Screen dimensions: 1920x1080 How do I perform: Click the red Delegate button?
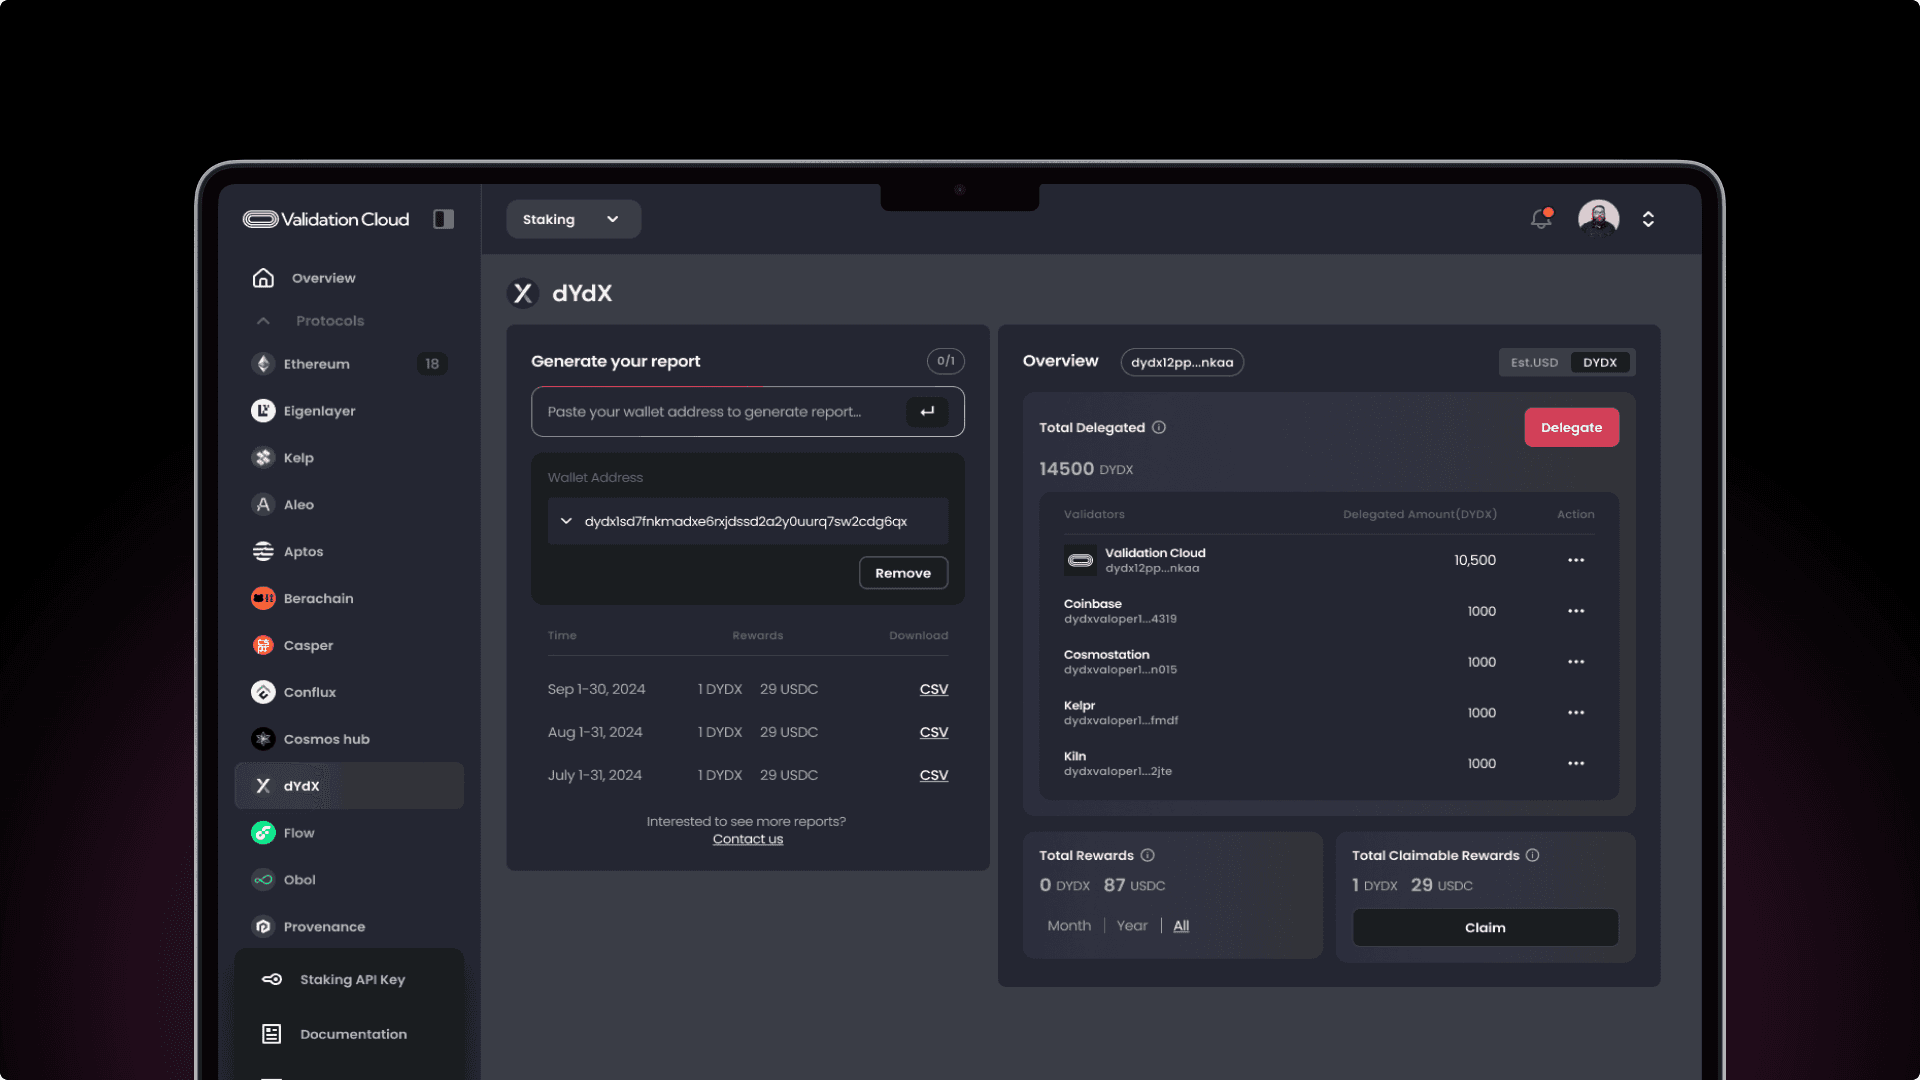click(x=1571, y=427)
